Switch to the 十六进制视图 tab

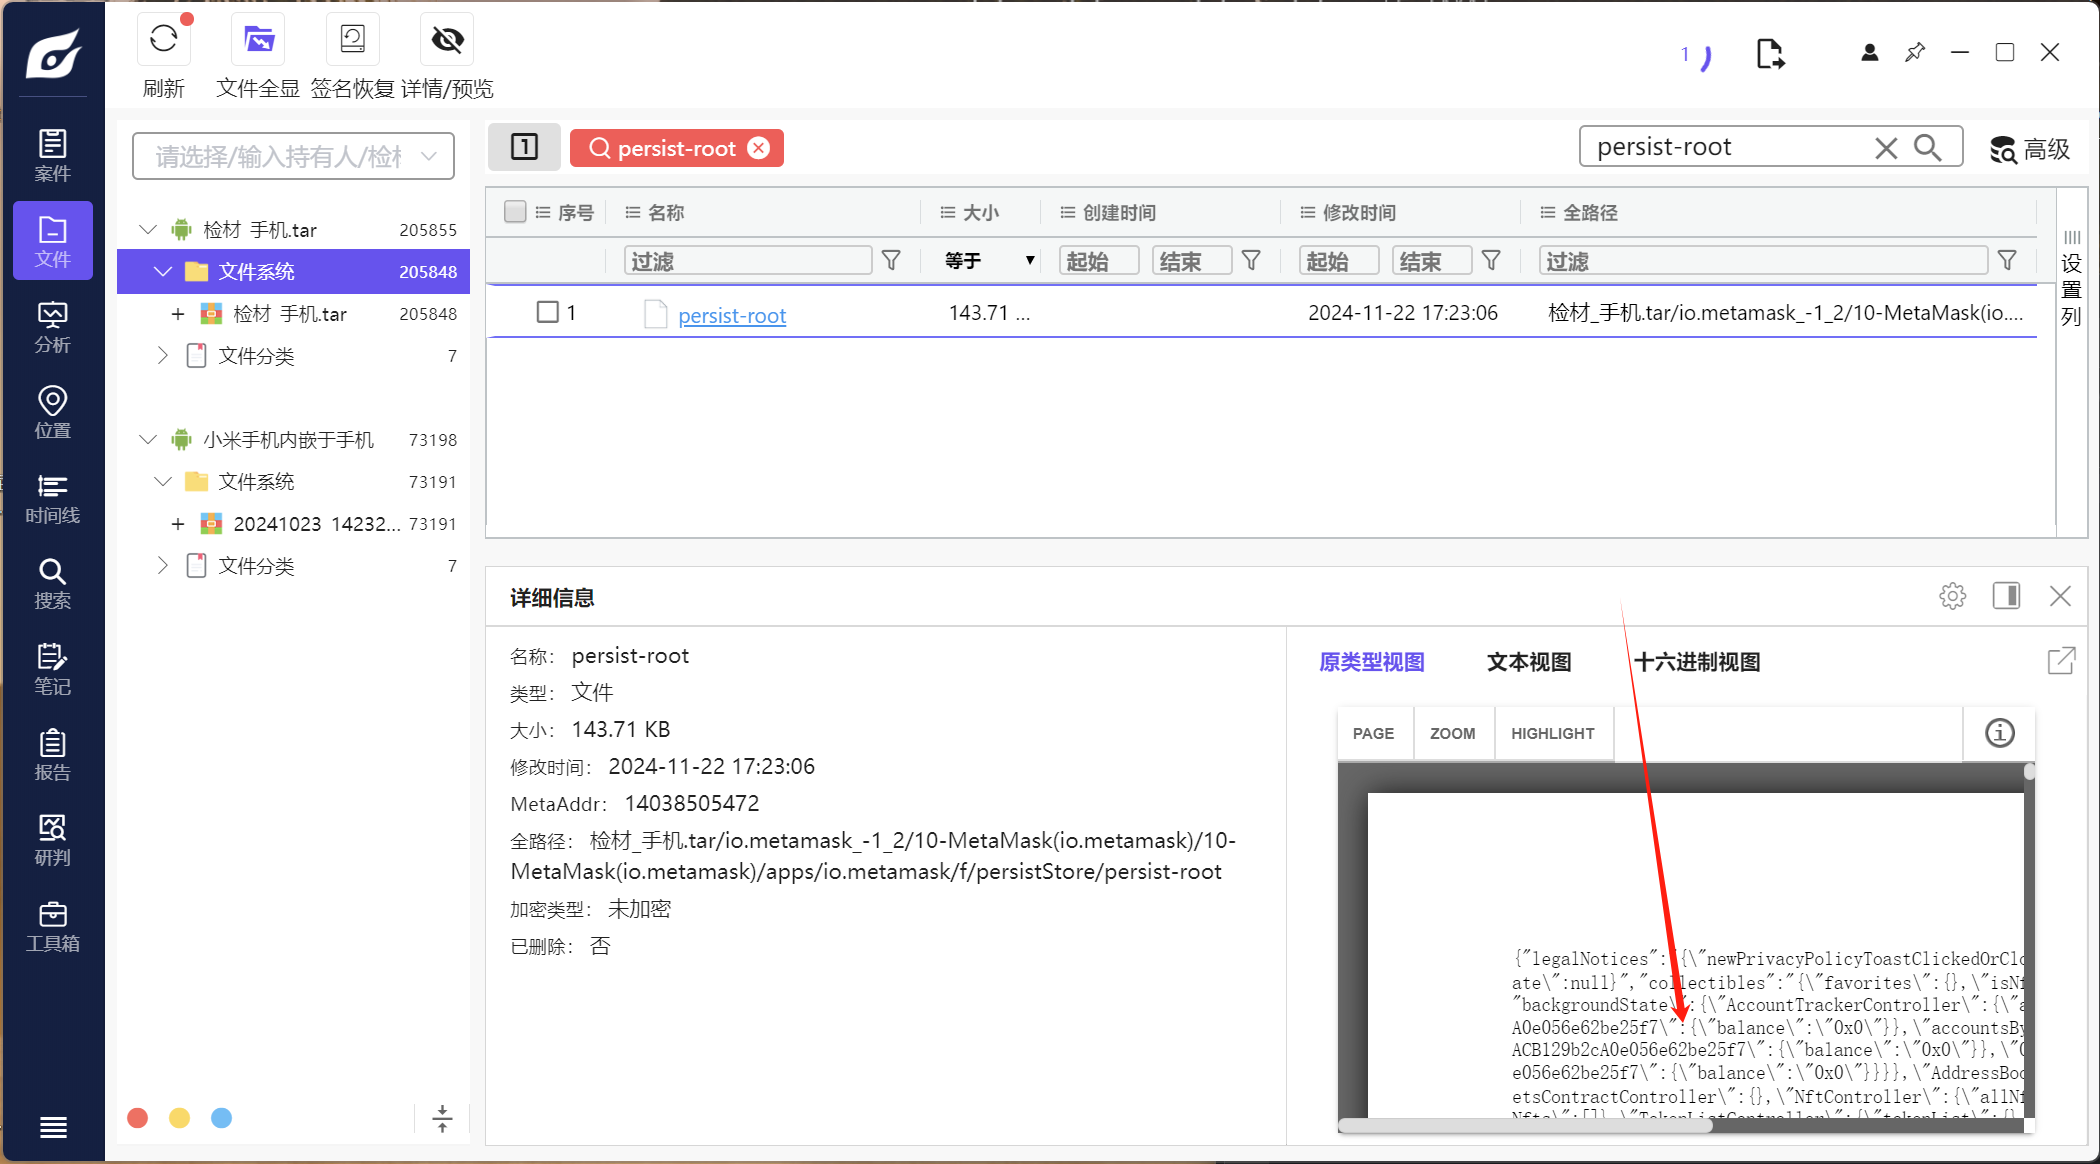[x=1697, y=662]
